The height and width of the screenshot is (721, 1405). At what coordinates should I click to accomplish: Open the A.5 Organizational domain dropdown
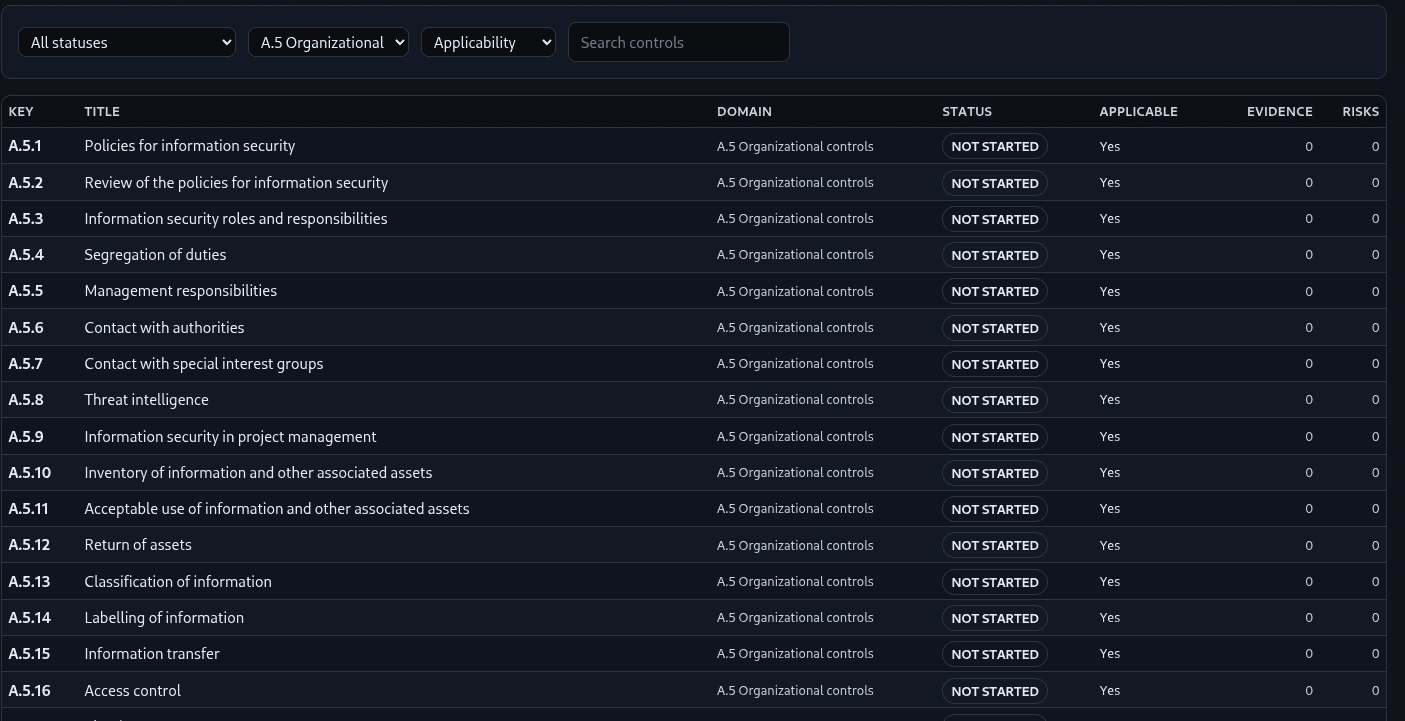(328, 42)
